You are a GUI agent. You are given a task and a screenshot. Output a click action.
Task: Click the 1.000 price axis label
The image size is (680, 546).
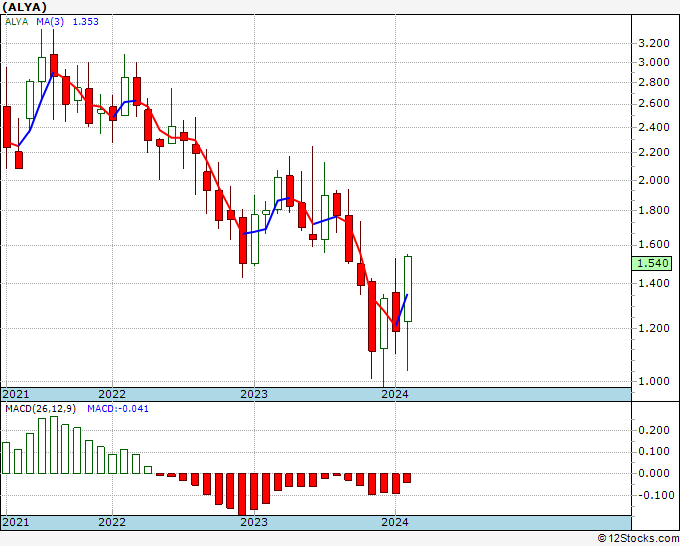click(x=654, y=381)
